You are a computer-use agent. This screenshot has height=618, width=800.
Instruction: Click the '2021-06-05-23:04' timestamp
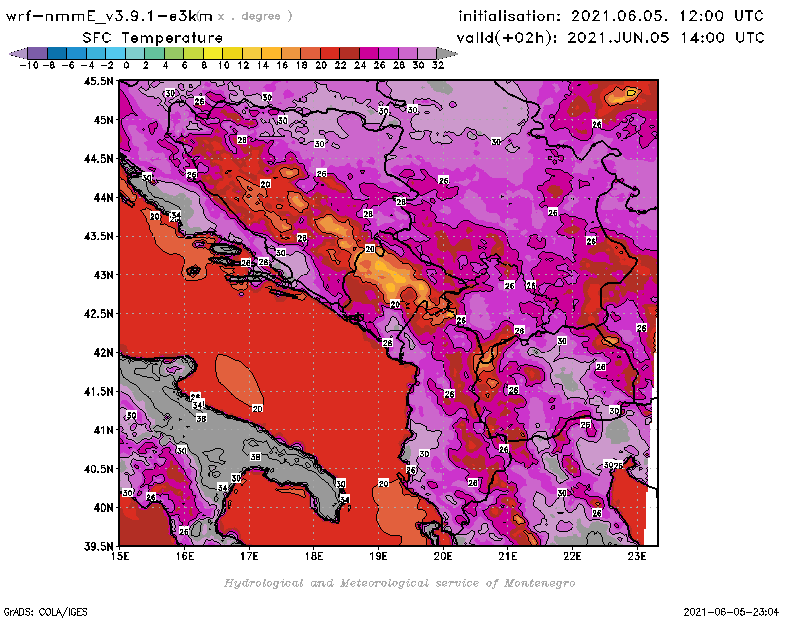731,612
